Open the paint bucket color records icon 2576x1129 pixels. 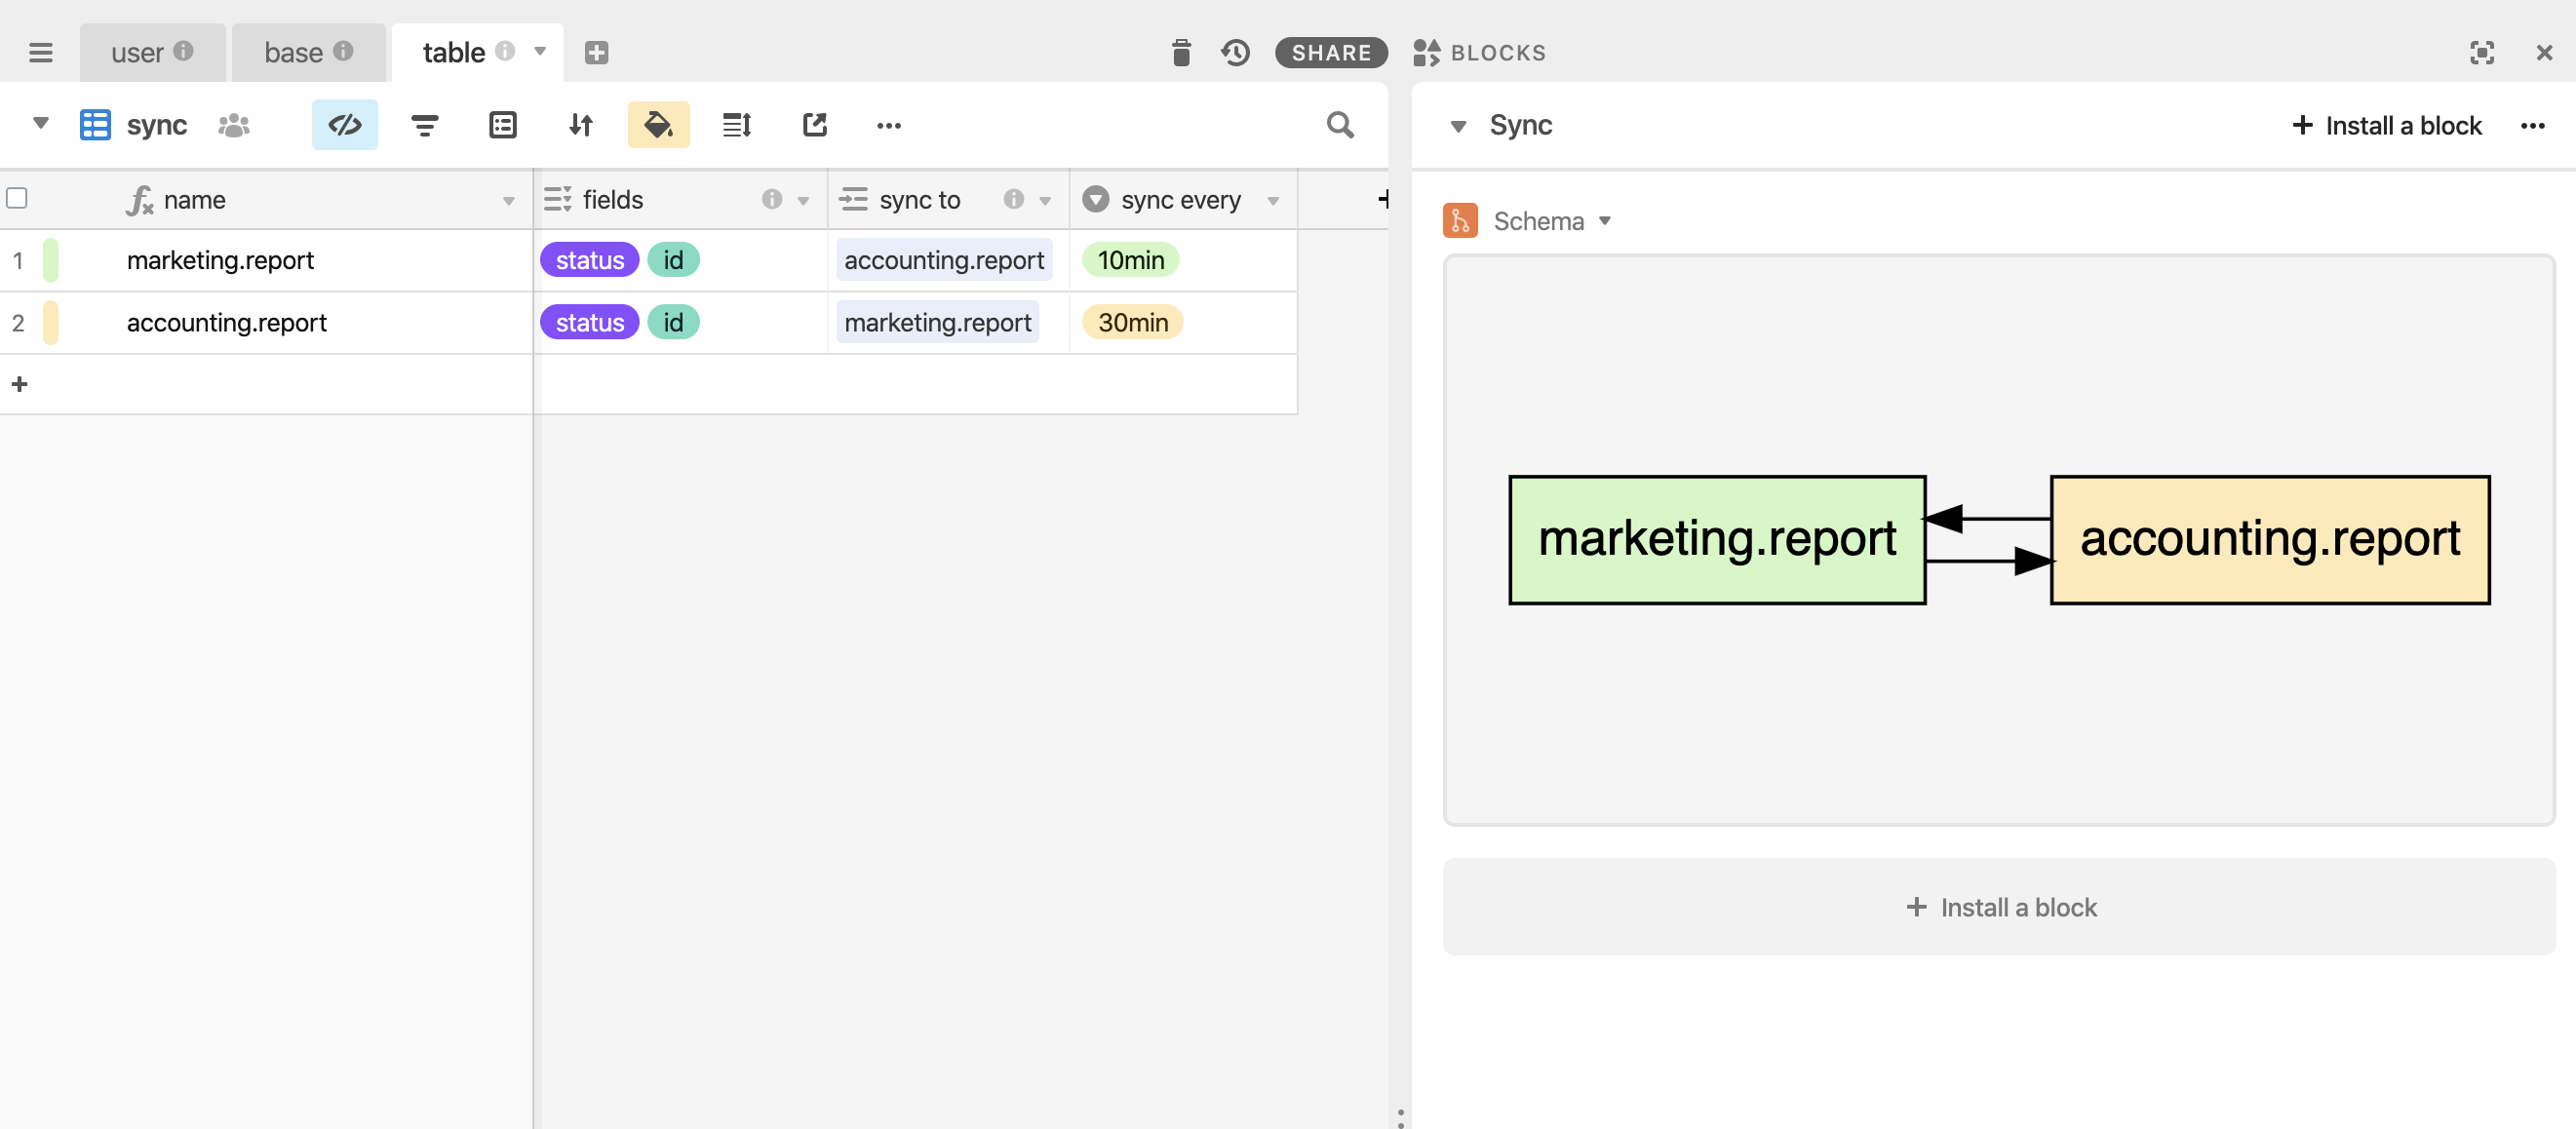(658, 125)
